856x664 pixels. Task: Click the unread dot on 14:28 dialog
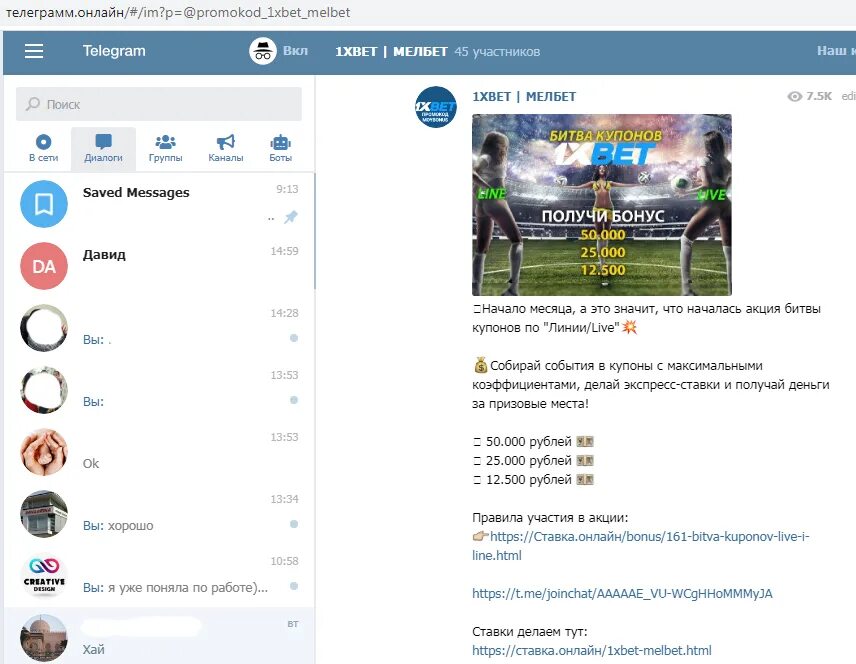point(294,338)
